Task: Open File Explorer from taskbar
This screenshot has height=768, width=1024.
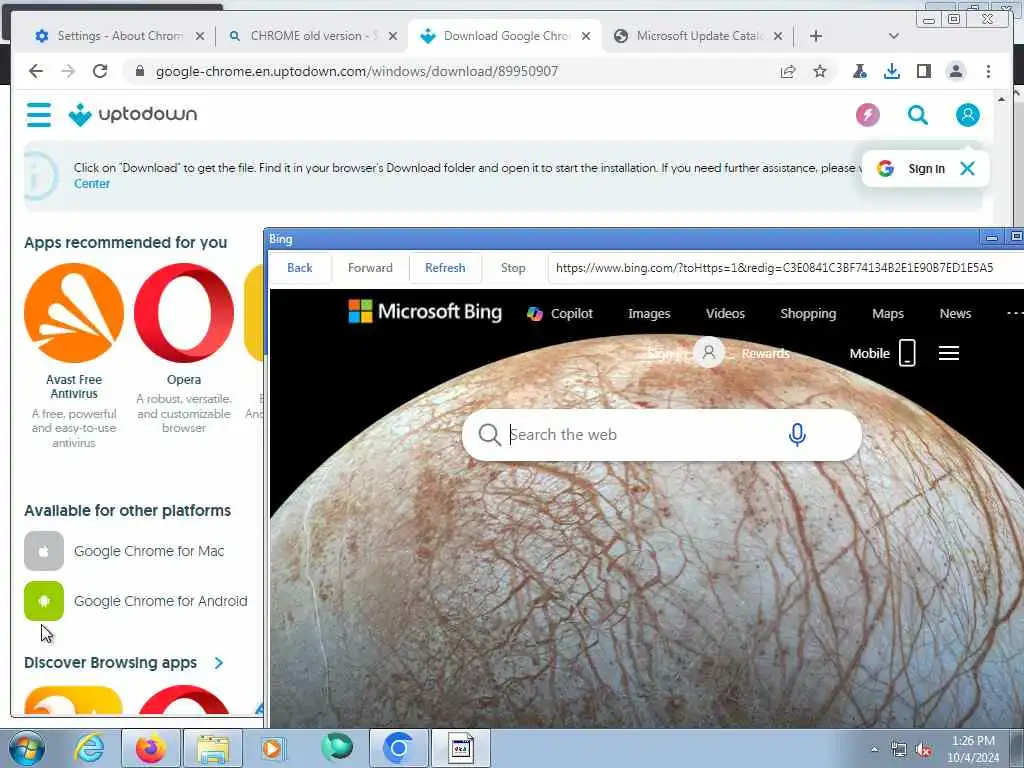Action: point(213,748)
